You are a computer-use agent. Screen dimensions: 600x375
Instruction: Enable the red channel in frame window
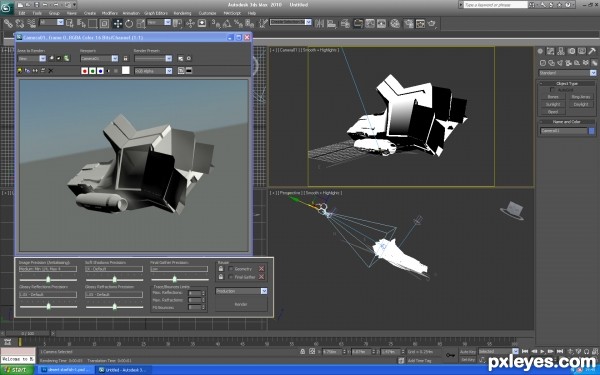tap(85, 71)
